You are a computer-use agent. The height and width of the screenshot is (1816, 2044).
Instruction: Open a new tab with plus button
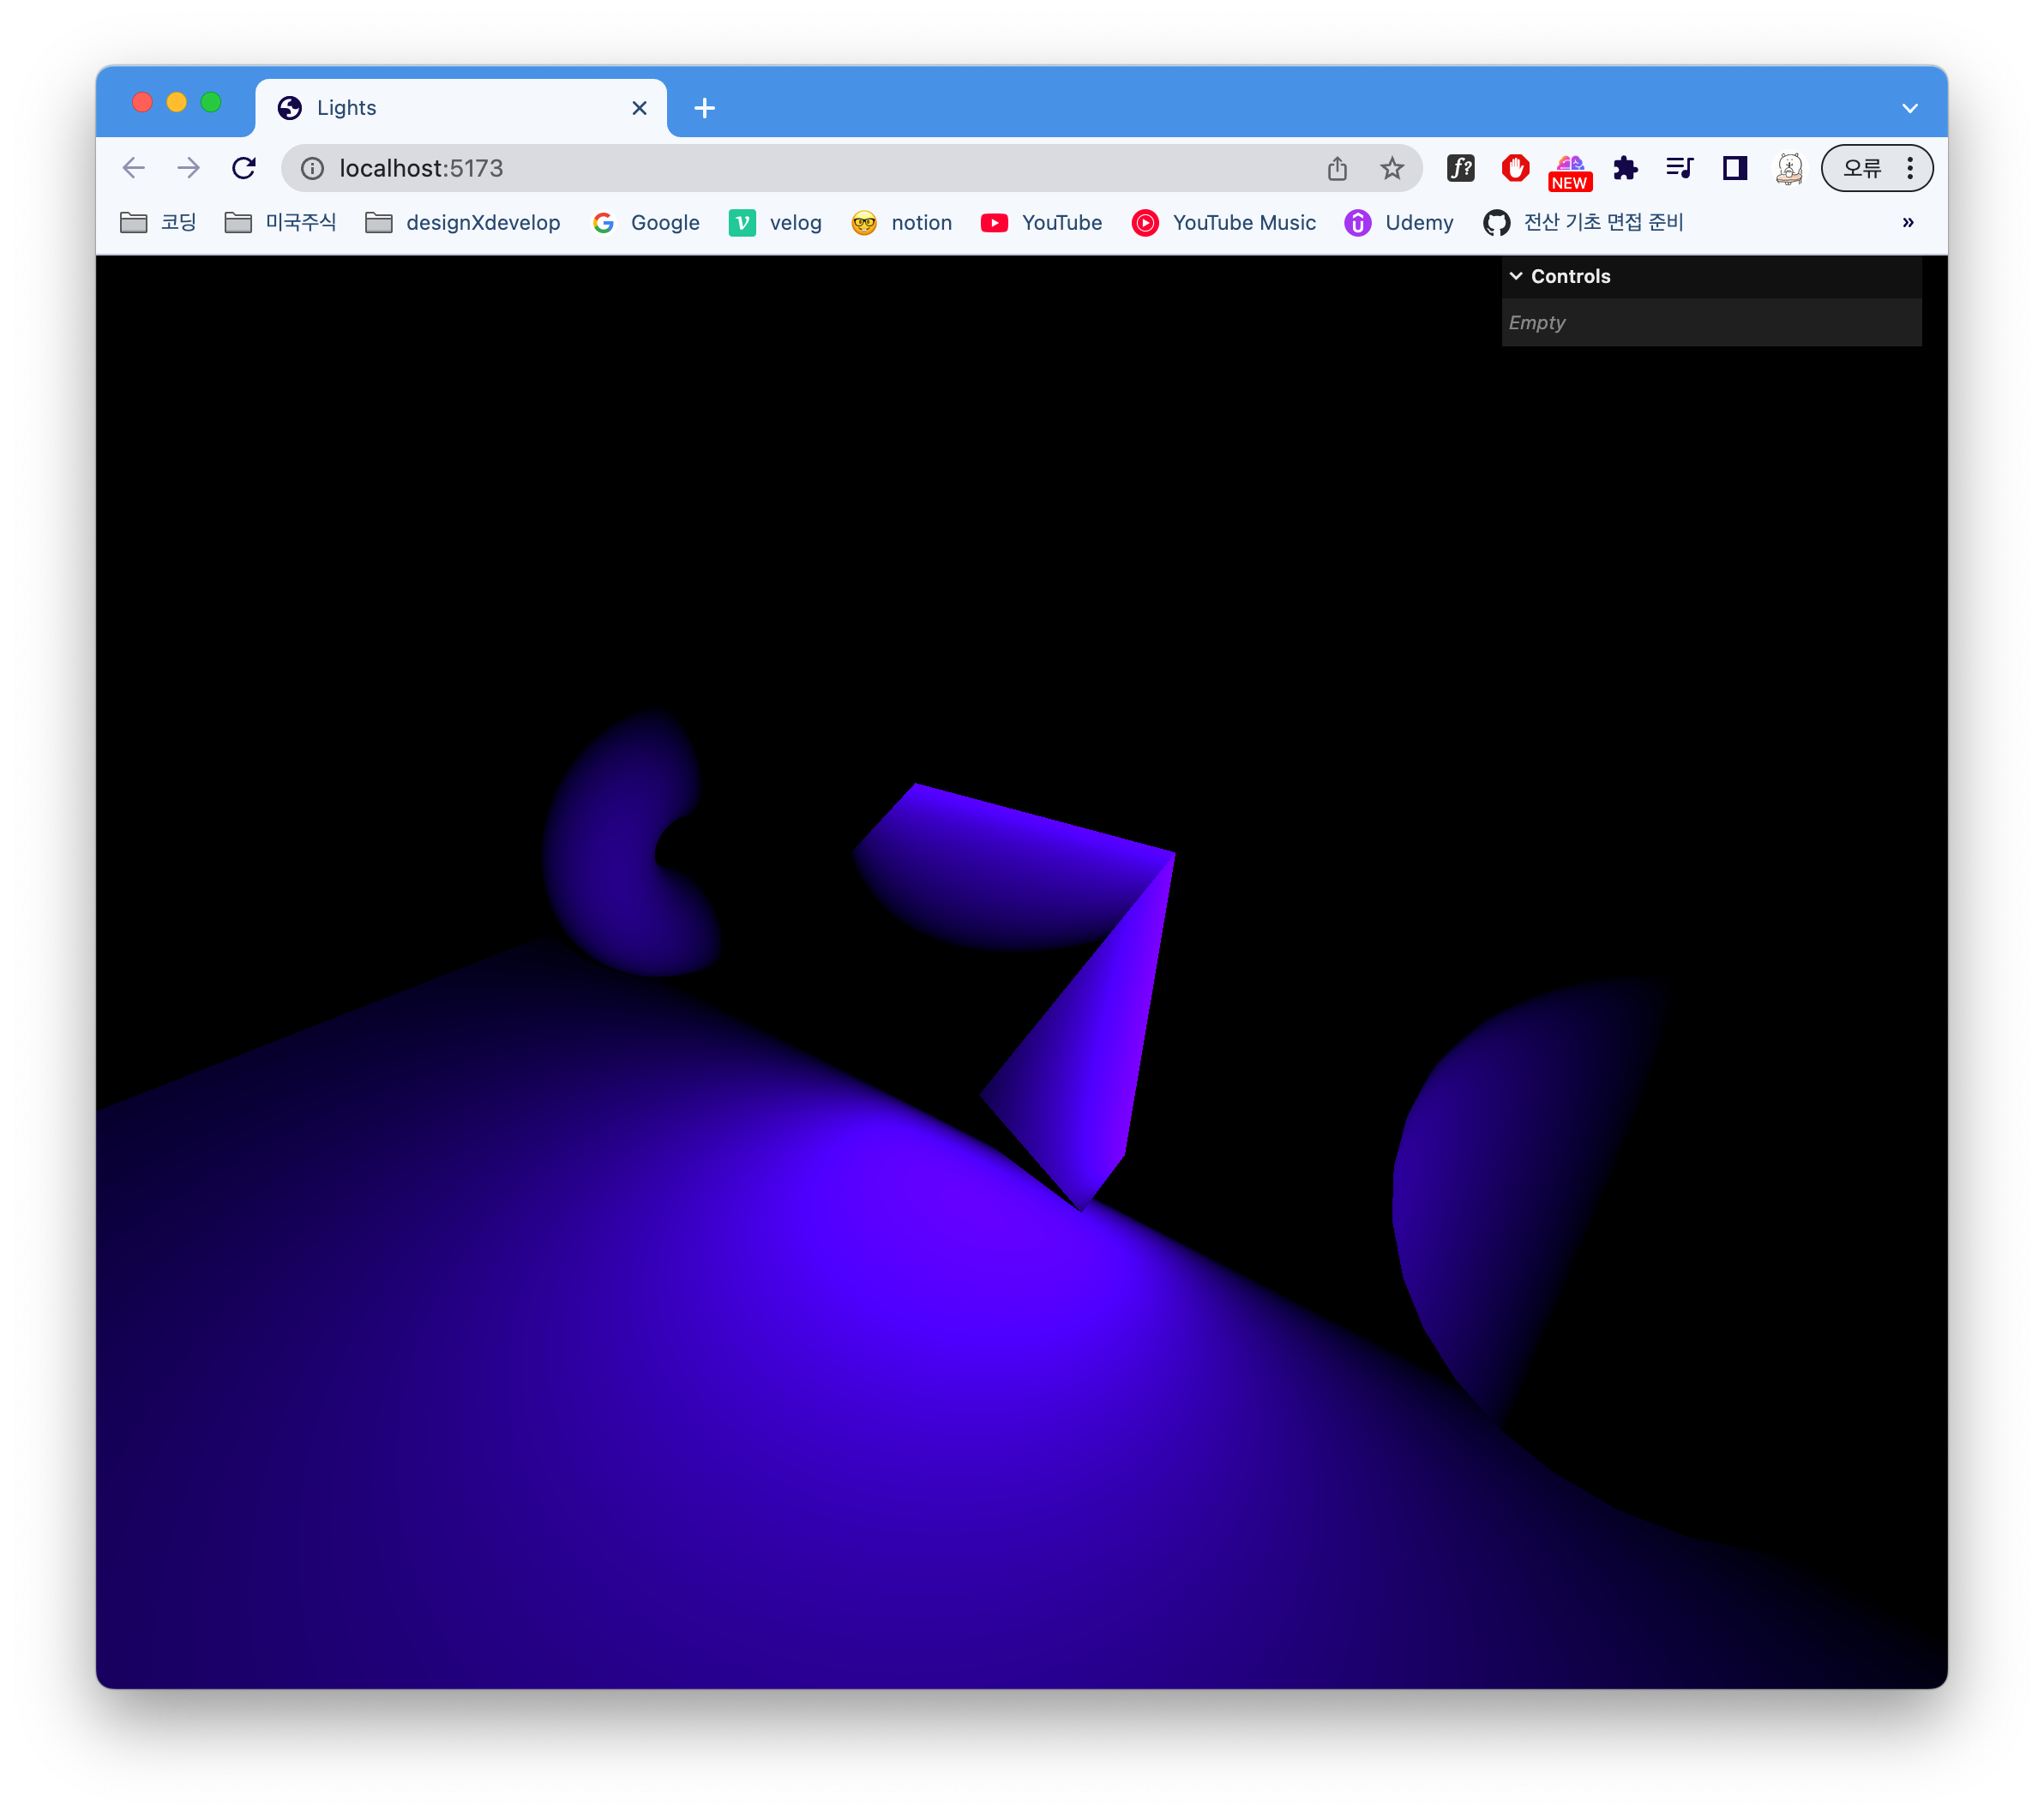[x=704, y=108]
